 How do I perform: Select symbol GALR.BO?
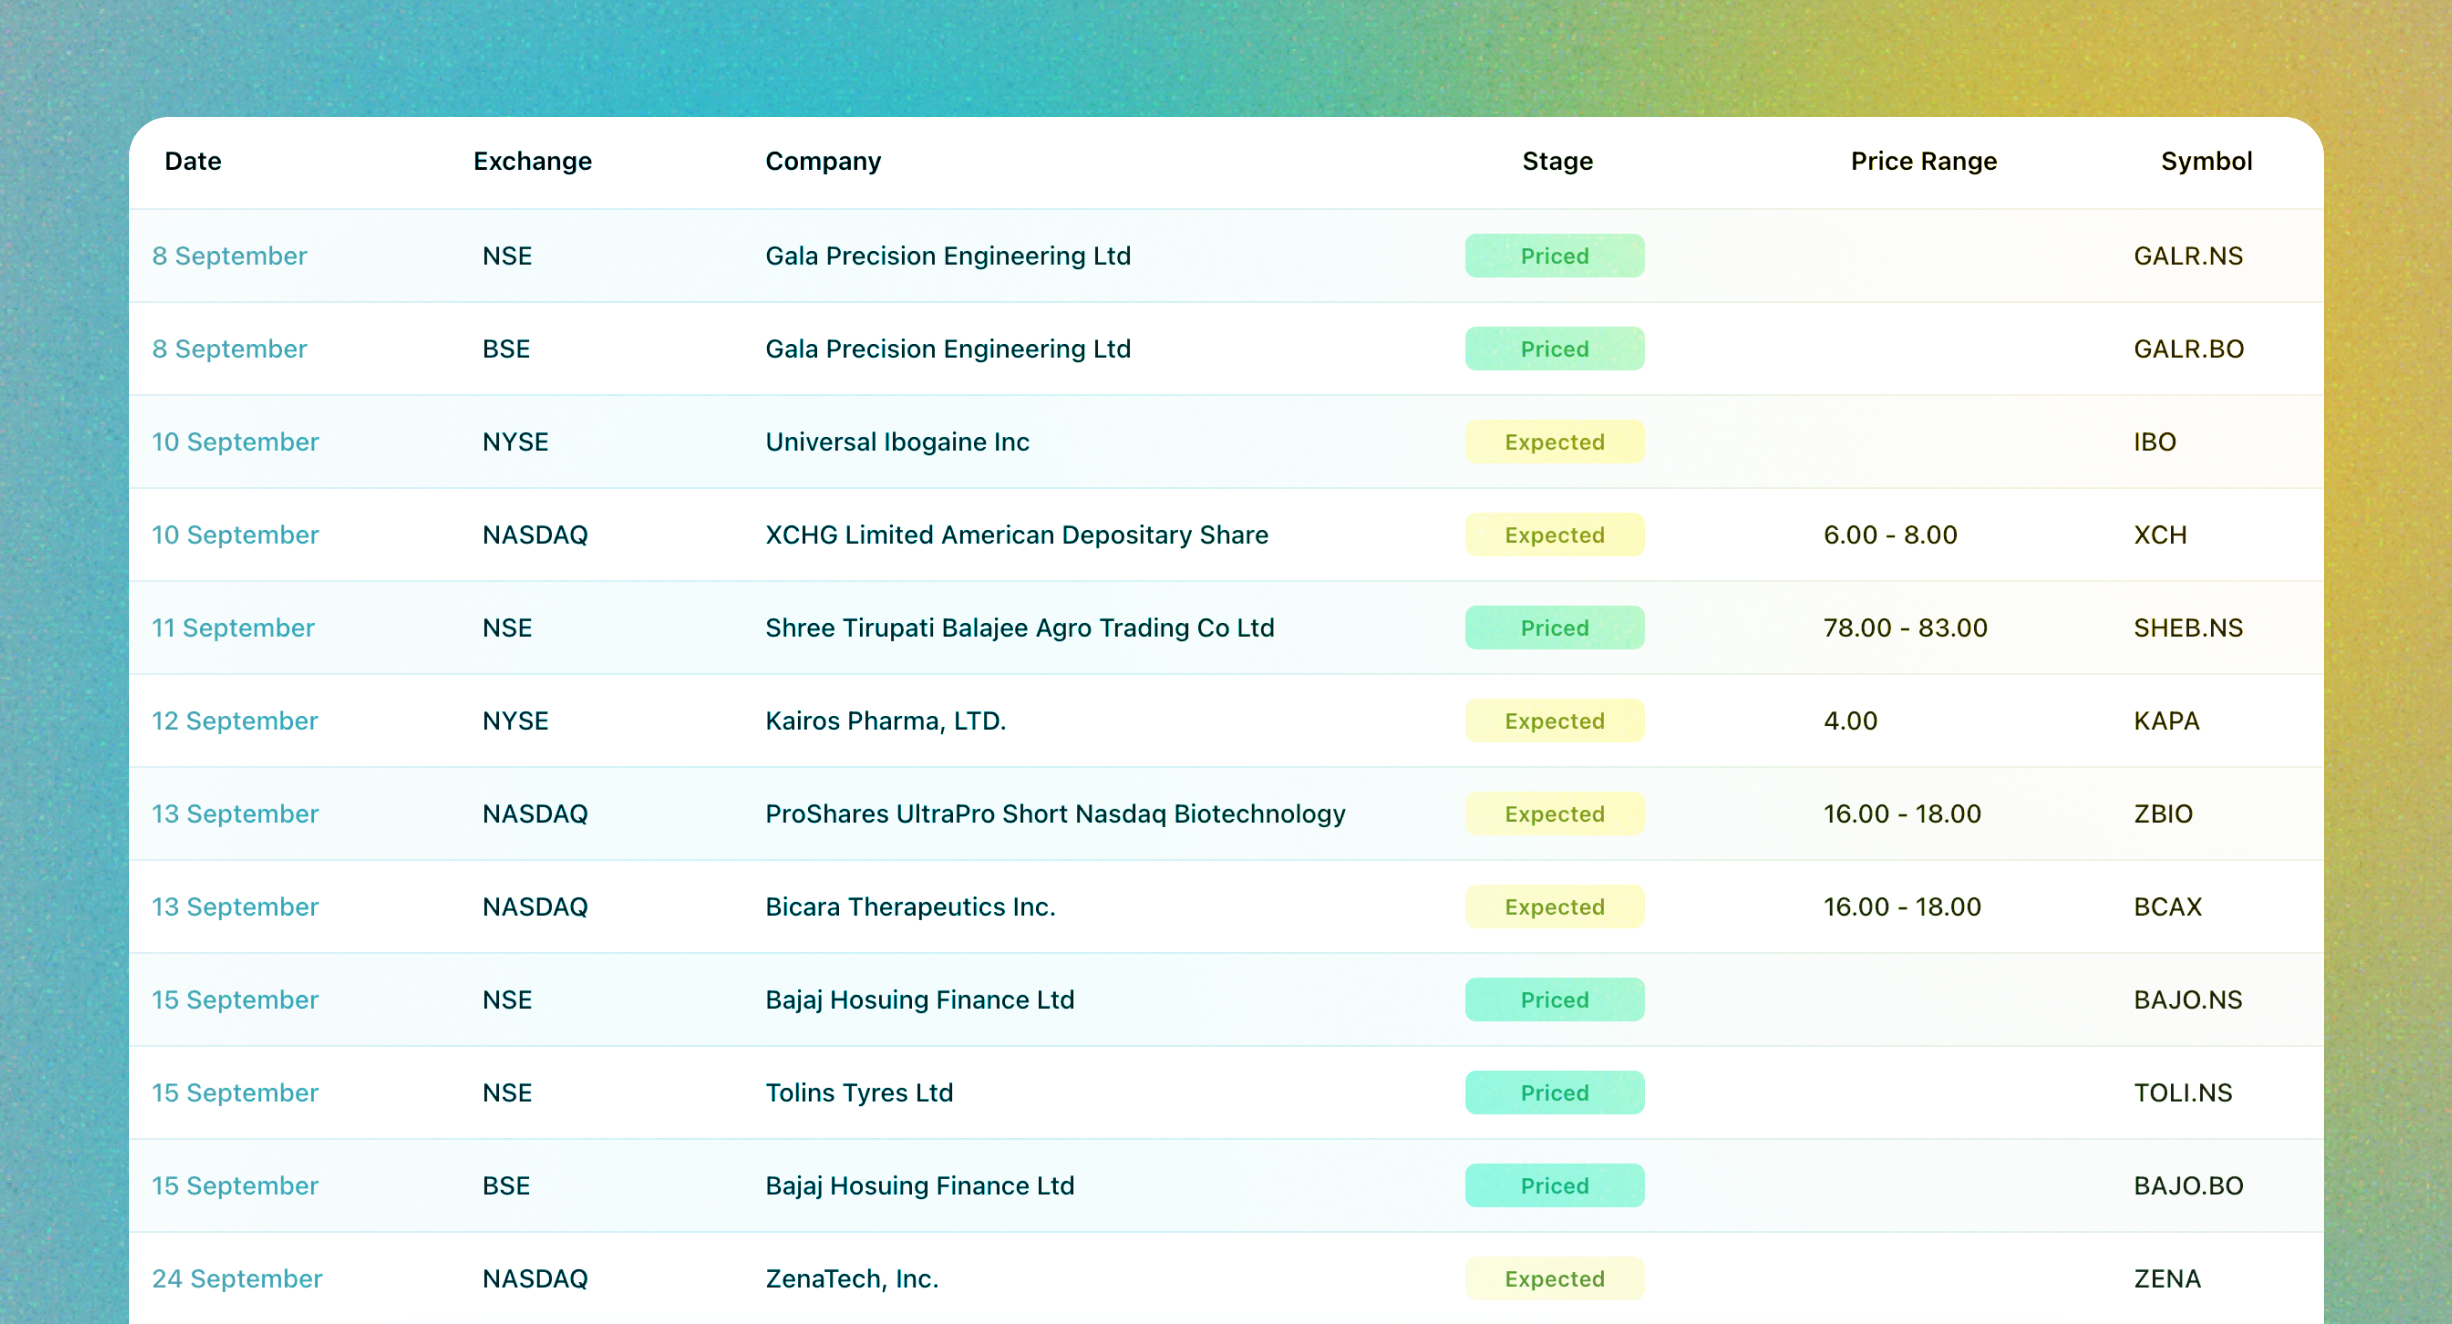pyautogui.click(x=2189, y=349)
